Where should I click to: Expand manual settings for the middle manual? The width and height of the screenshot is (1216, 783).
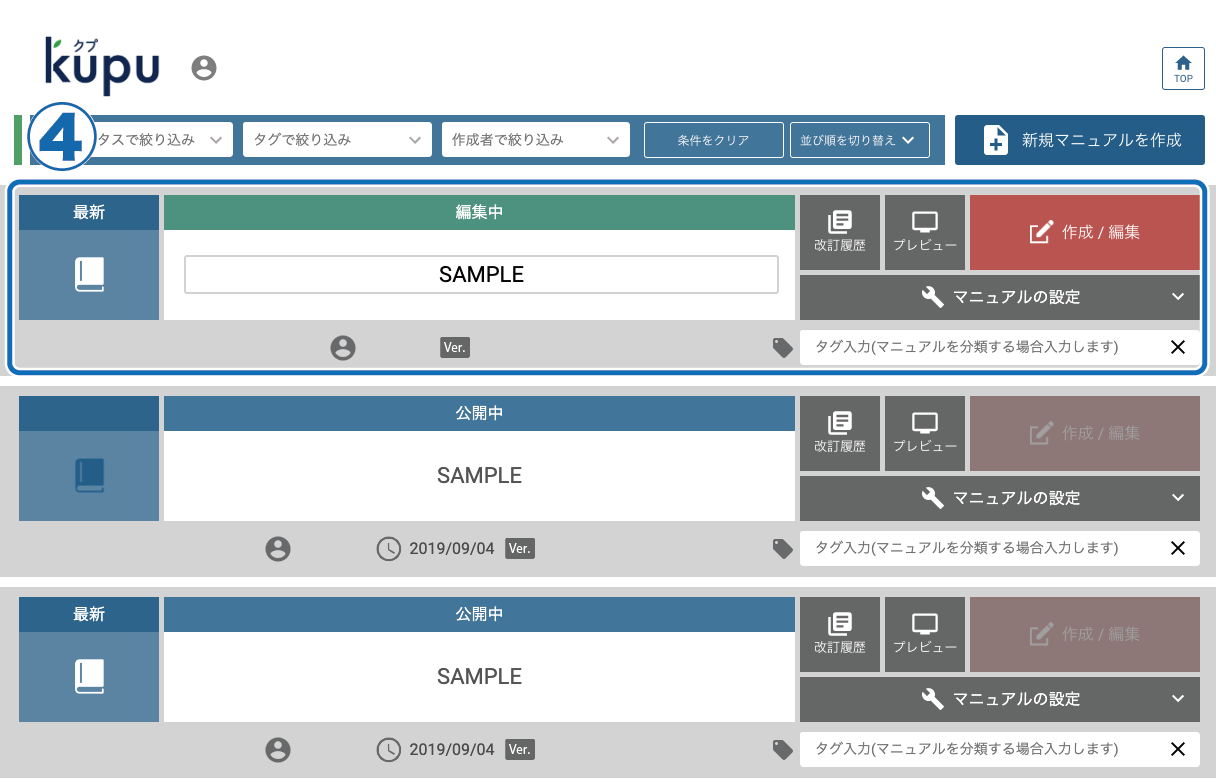click(x=999, y=498)
